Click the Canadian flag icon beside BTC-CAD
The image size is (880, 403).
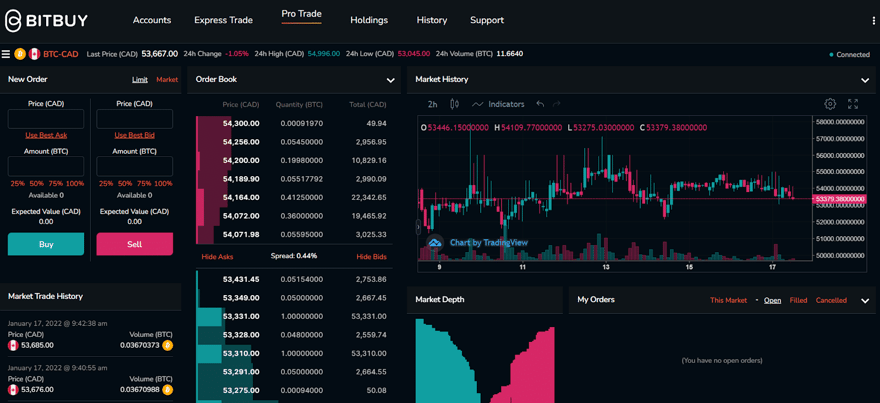click(34, 54)
